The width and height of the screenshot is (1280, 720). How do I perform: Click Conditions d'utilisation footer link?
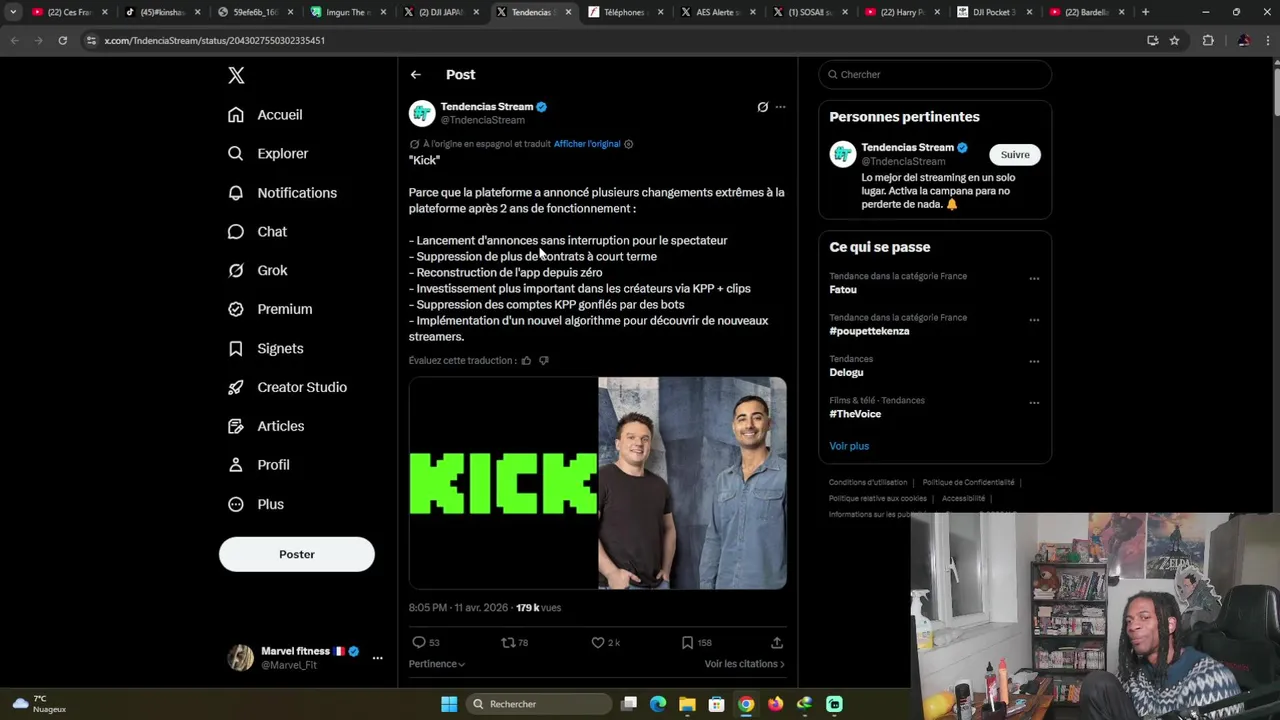click(868, 483)
